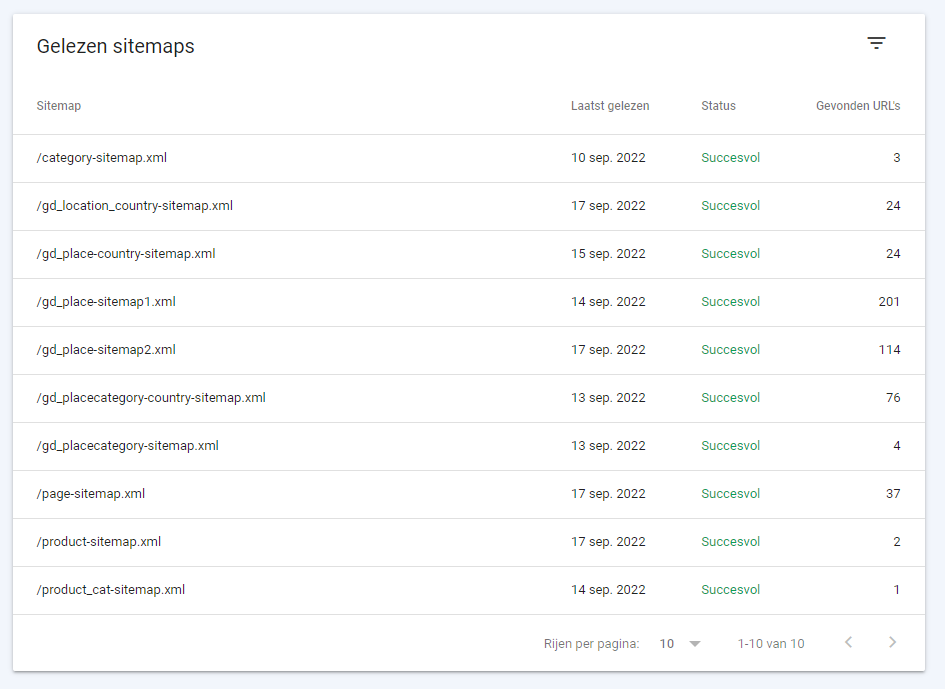
Task: Click Succesvol status for /category-sitemap.xml
Action: [x=730, y=158]
